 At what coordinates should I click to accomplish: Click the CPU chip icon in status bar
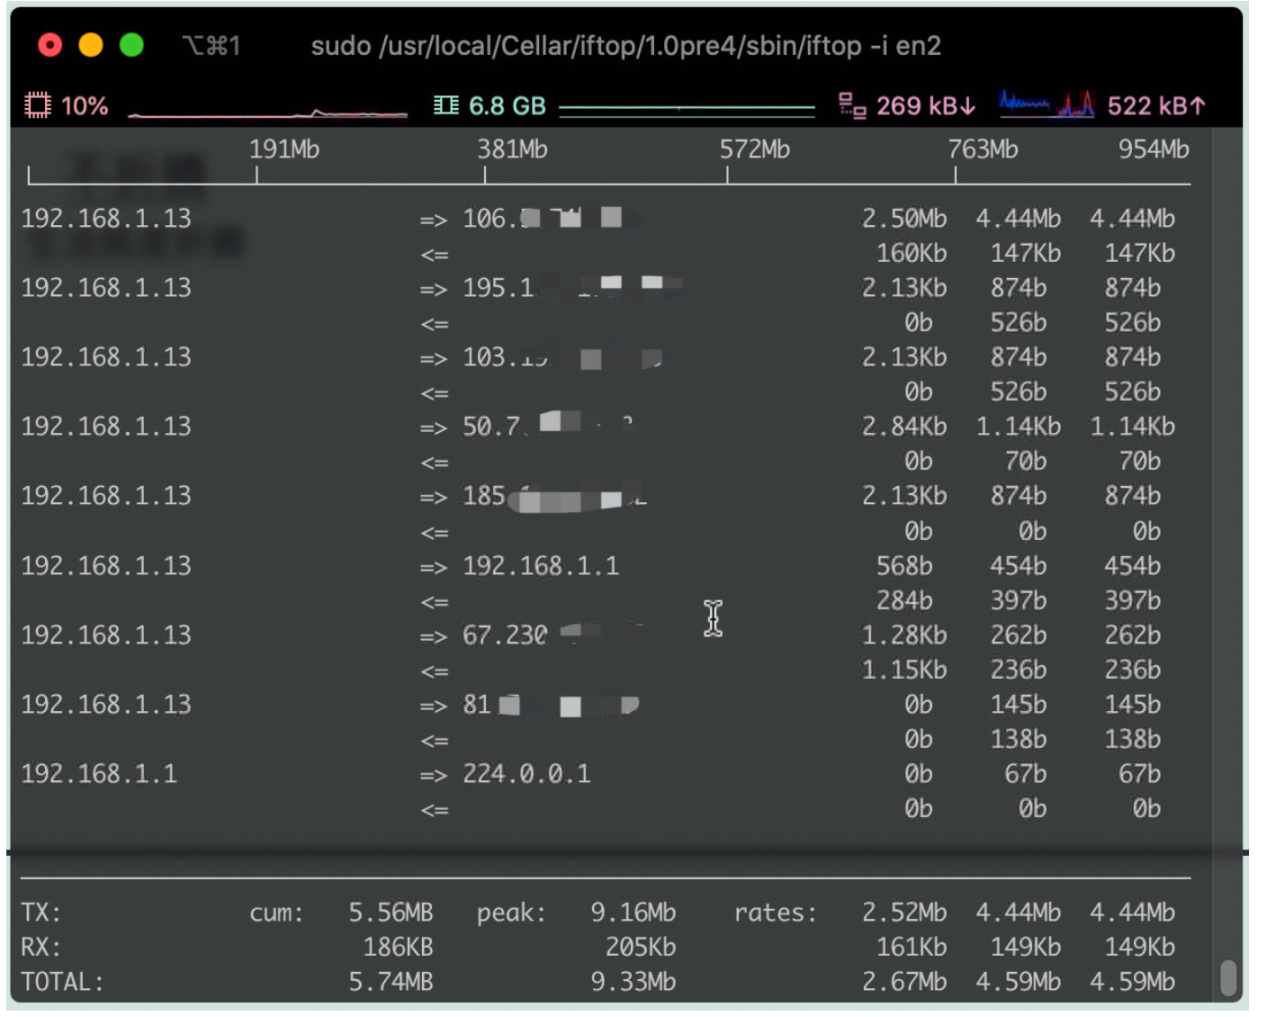tap(37, 105)
